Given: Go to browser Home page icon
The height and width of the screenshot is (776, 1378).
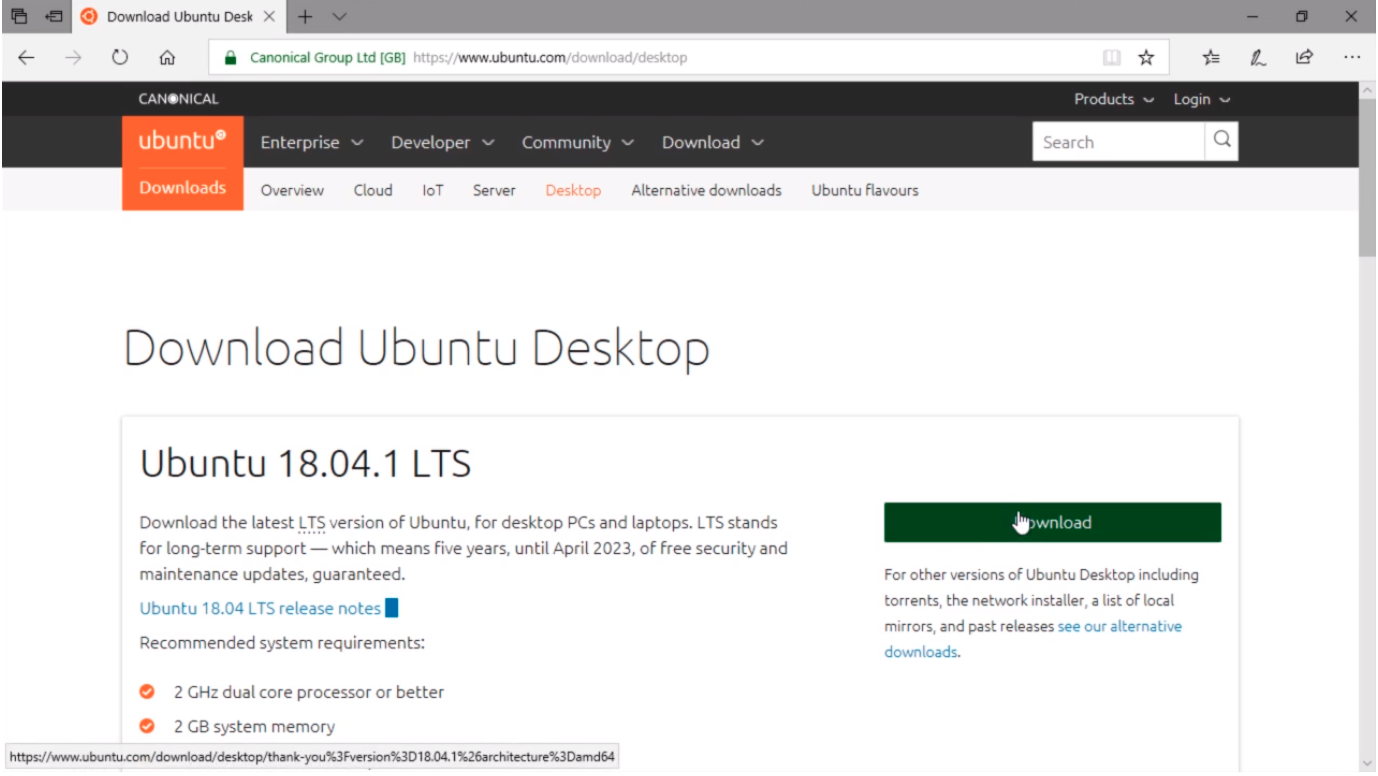Looking at the screenshot, I should [x=167, y=57].
